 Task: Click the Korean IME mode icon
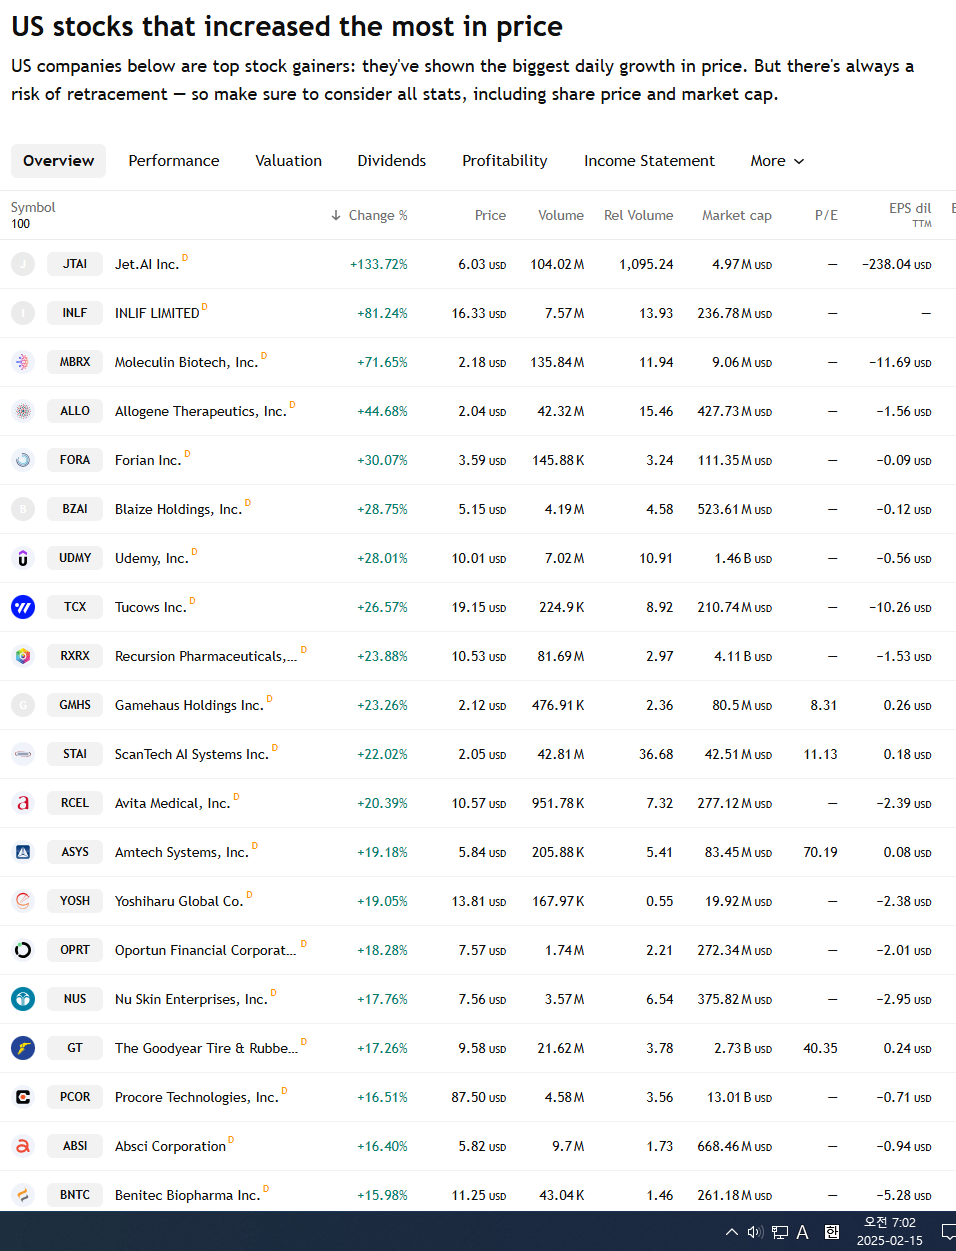coord(832,1232)
